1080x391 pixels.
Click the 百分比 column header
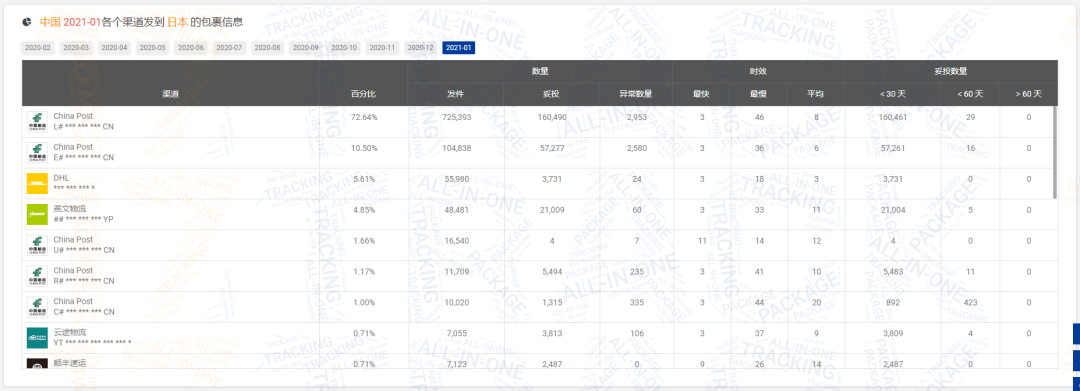[x=364, y=94]
